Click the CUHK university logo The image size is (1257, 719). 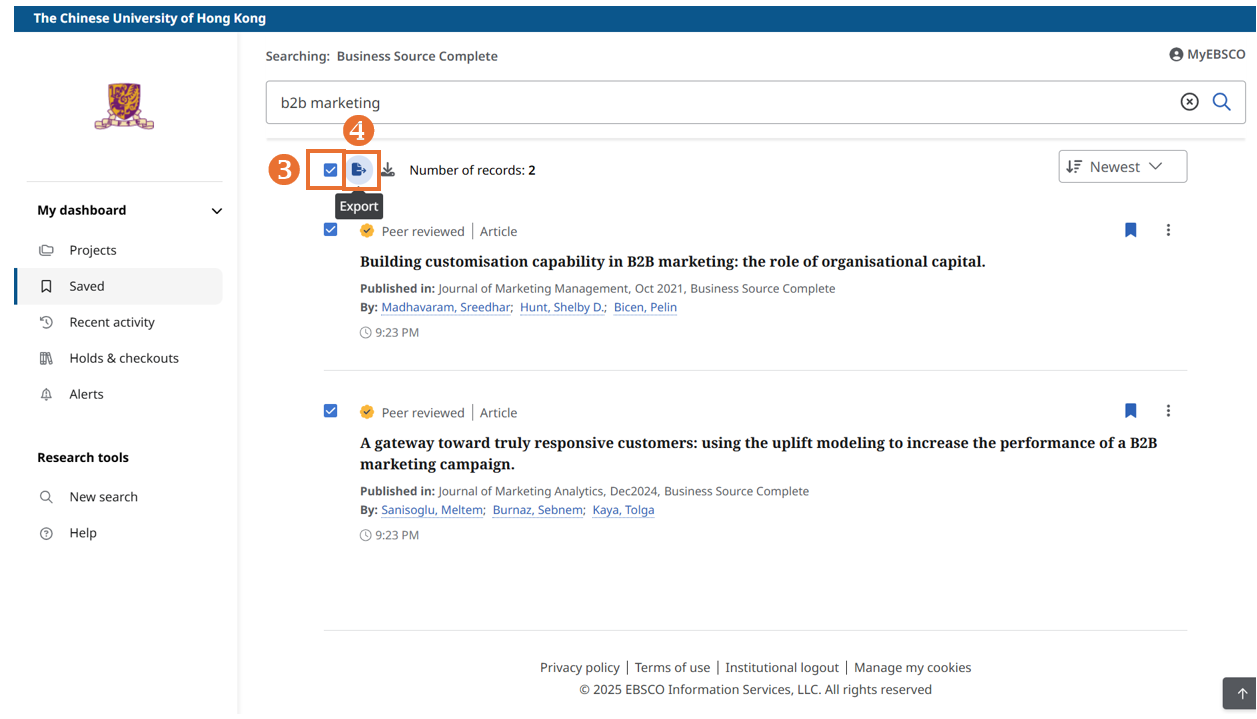[124, 106]
